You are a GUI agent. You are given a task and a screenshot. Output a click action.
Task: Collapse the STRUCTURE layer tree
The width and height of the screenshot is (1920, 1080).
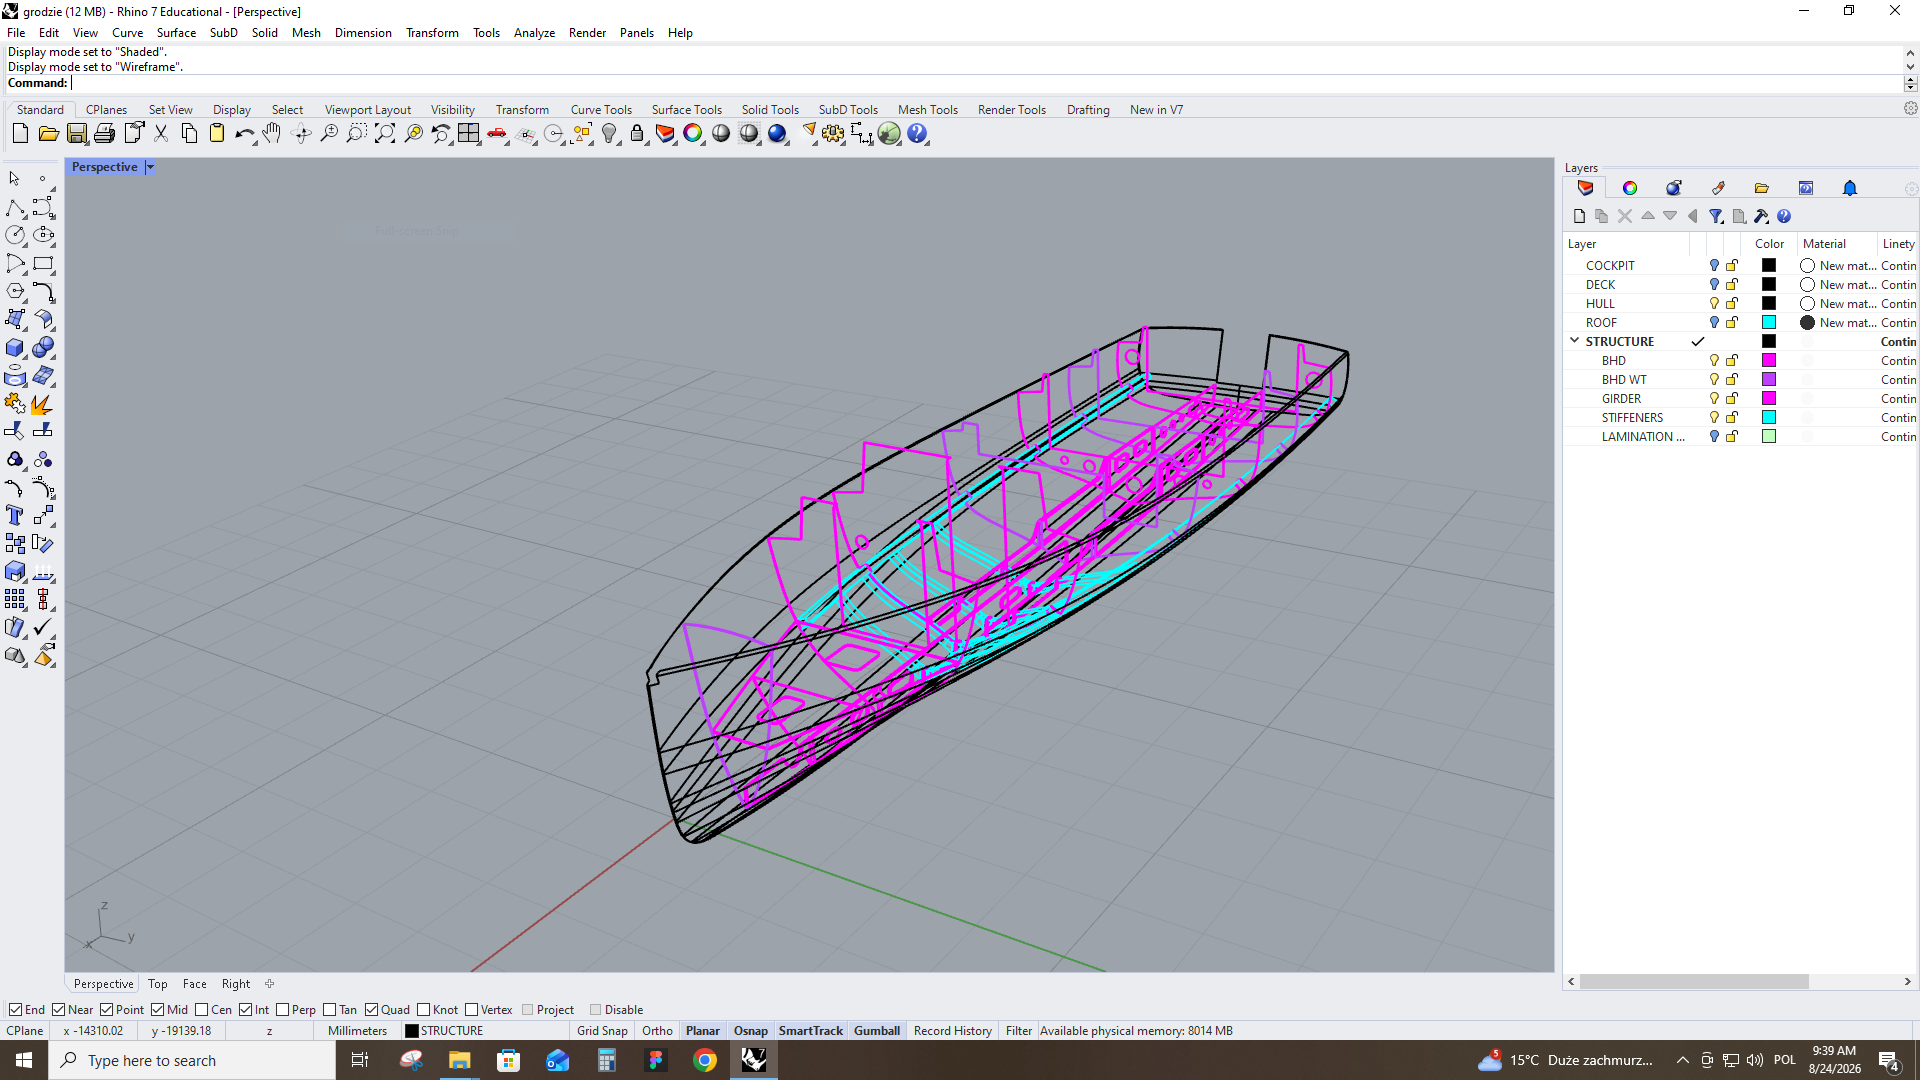(1575, 341)
